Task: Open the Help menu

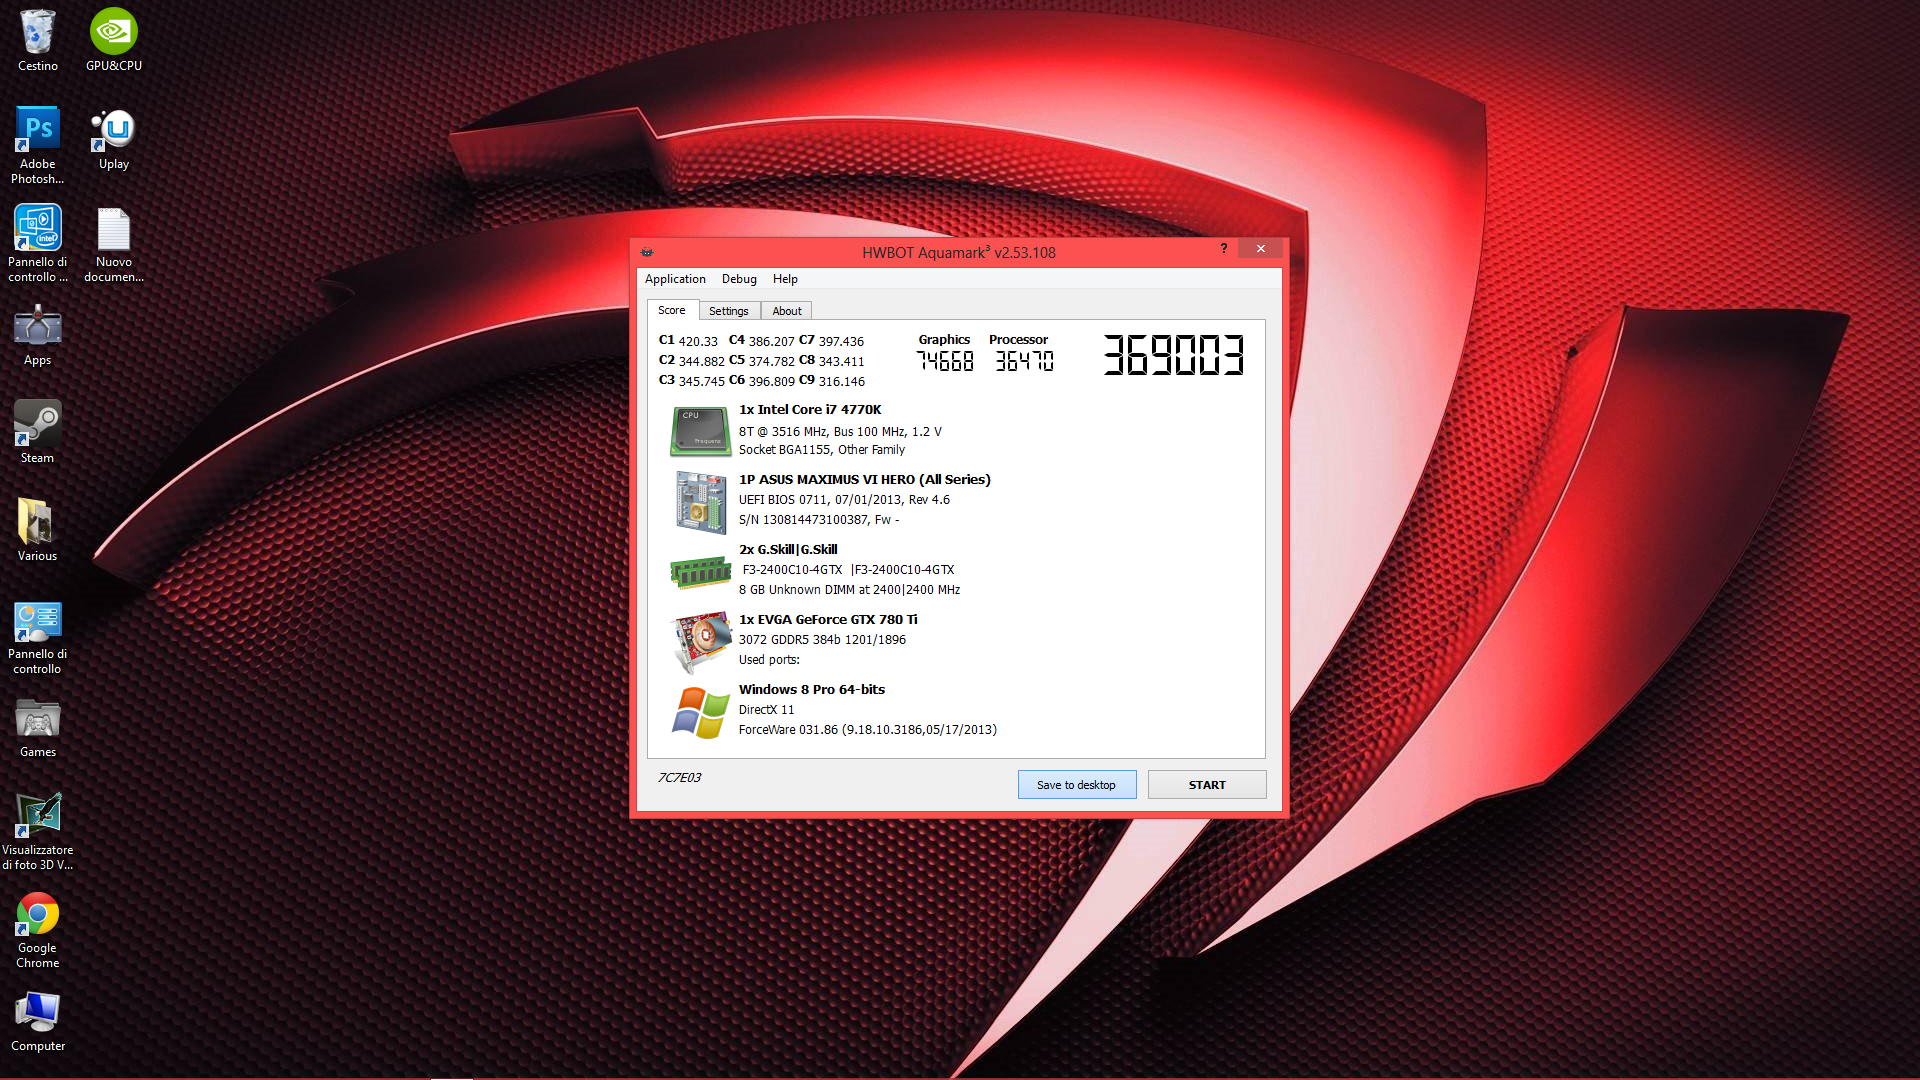Action: (785, 279)
